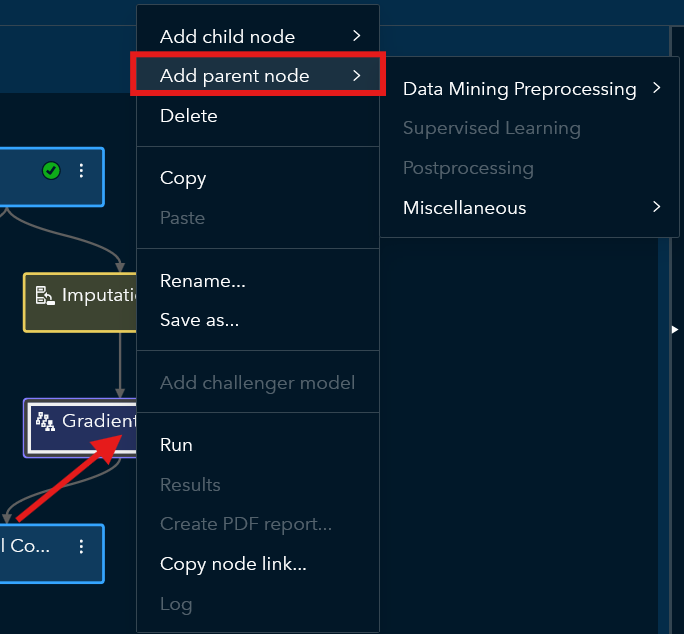Select Rename... from the context menu
This screenshot has height=634, width=684.
tap(203, 281)
